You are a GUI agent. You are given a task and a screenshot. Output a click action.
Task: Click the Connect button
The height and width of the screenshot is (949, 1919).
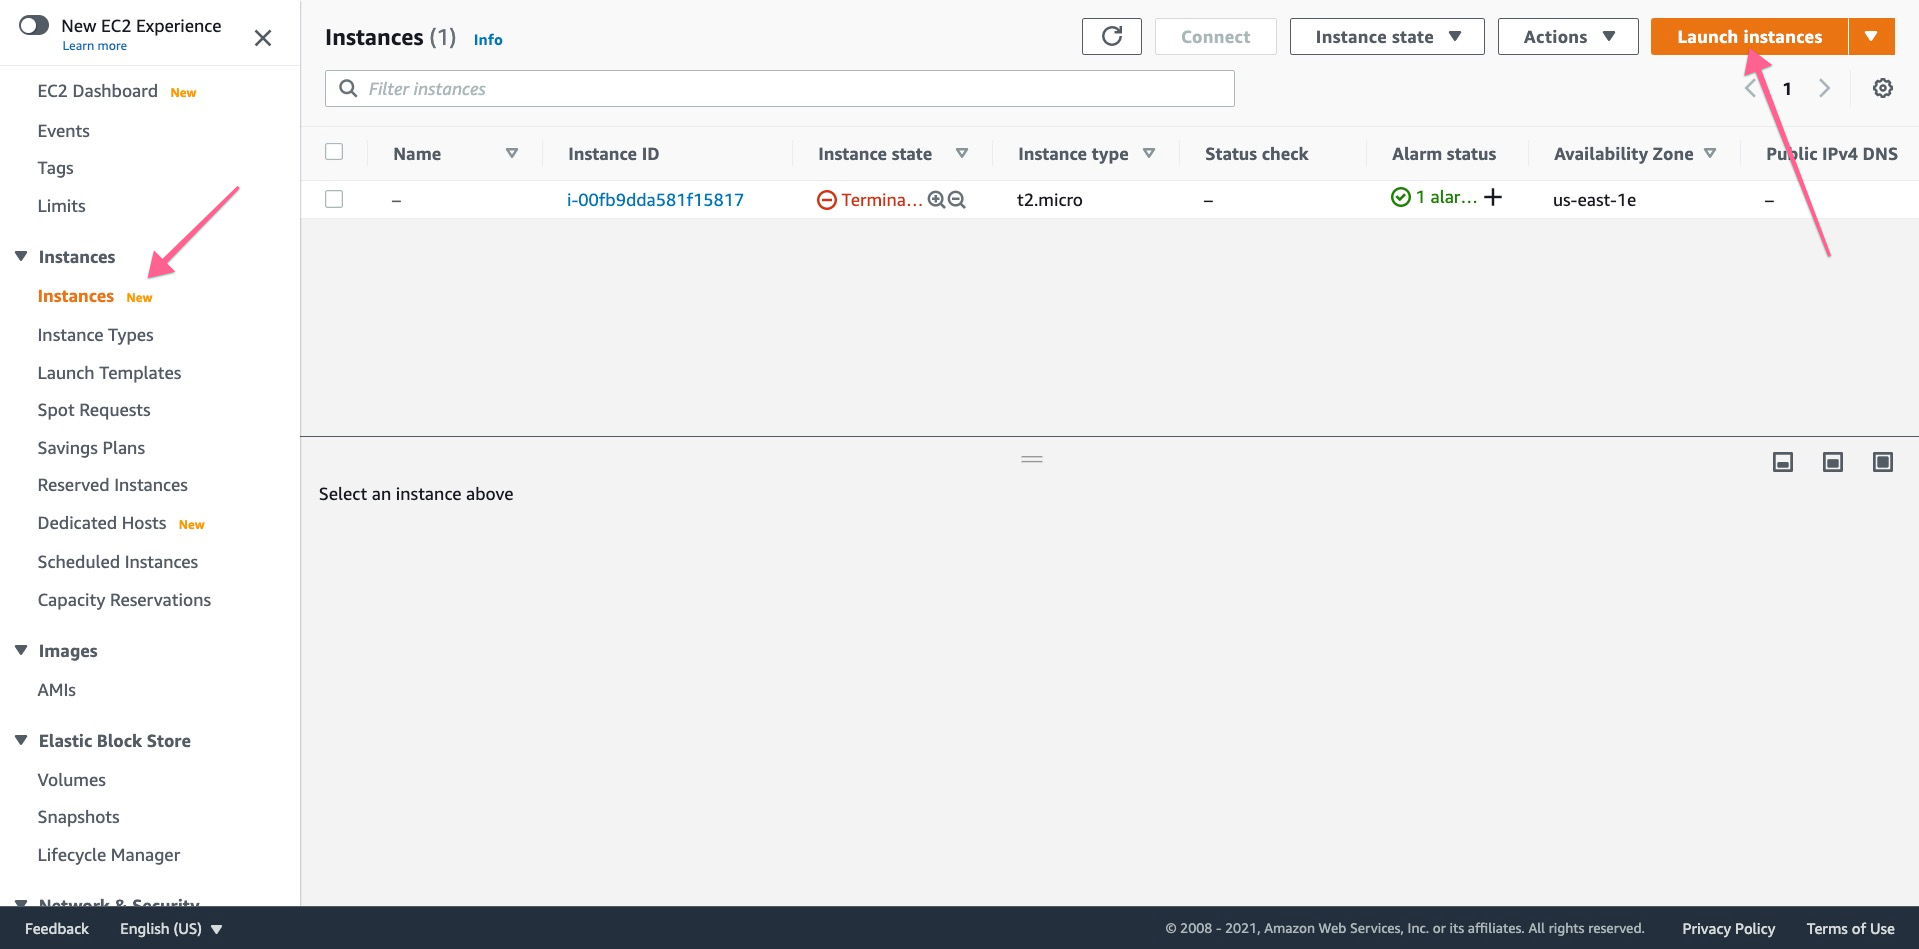click(x=1215, y=37)
